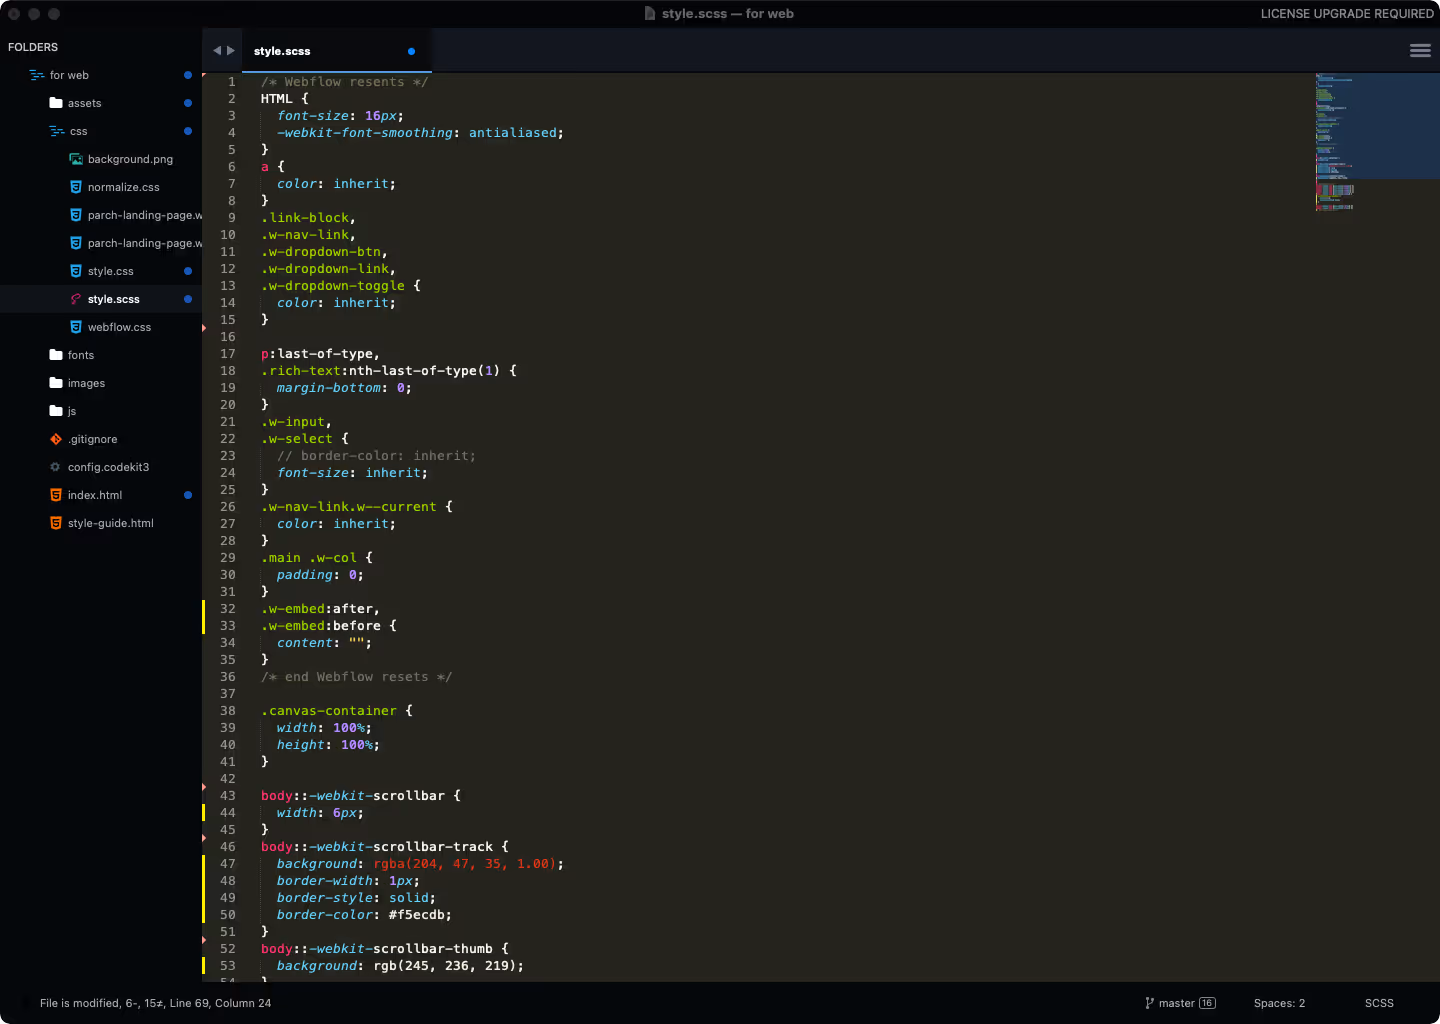Image resolution: width=1440 pixels, height=1024 pixels.
Task: Click line number 1 in the gutter
Action: pos(232,82)
